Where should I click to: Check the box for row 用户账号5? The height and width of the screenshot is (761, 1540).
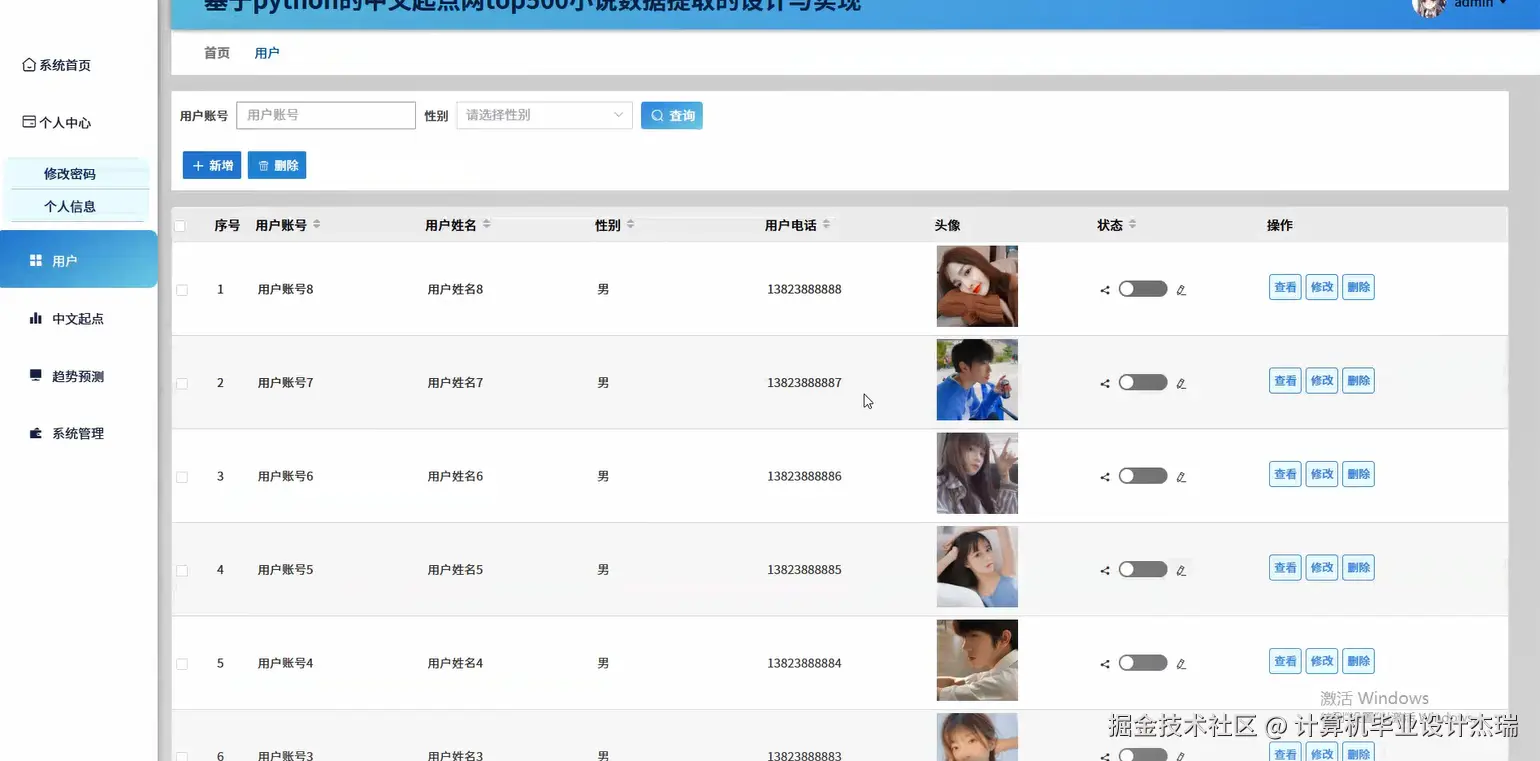point(182,570)
